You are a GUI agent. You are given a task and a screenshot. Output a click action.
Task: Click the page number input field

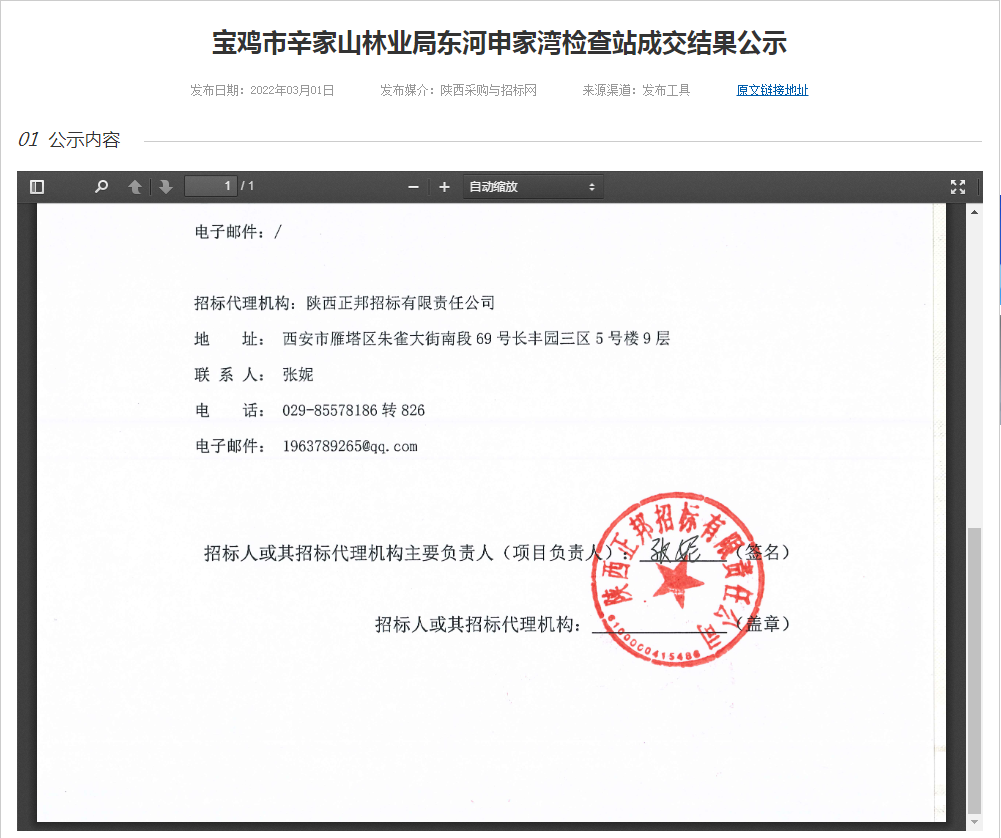tap(211, 186)
